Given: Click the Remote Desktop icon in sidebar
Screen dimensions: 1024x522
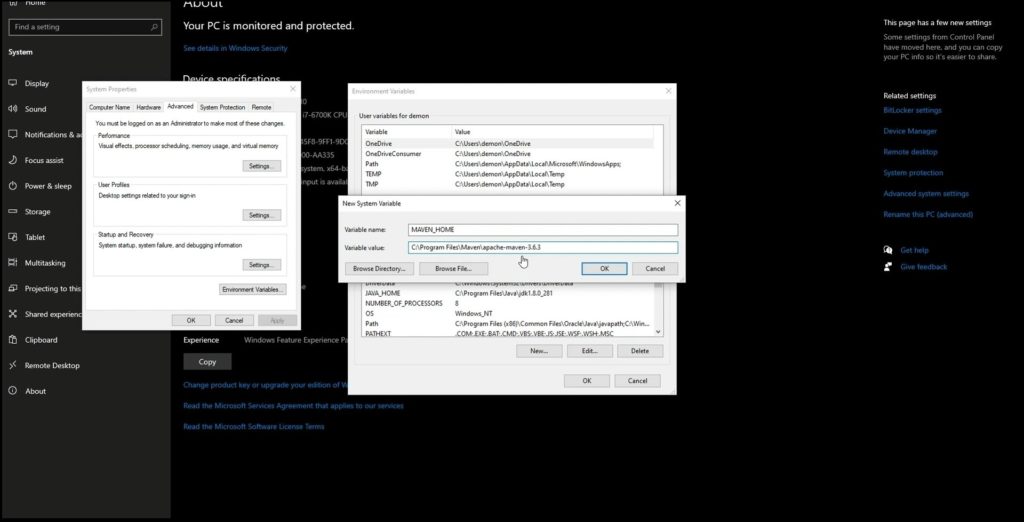Looking at the screenshot, I should [12, 365].
